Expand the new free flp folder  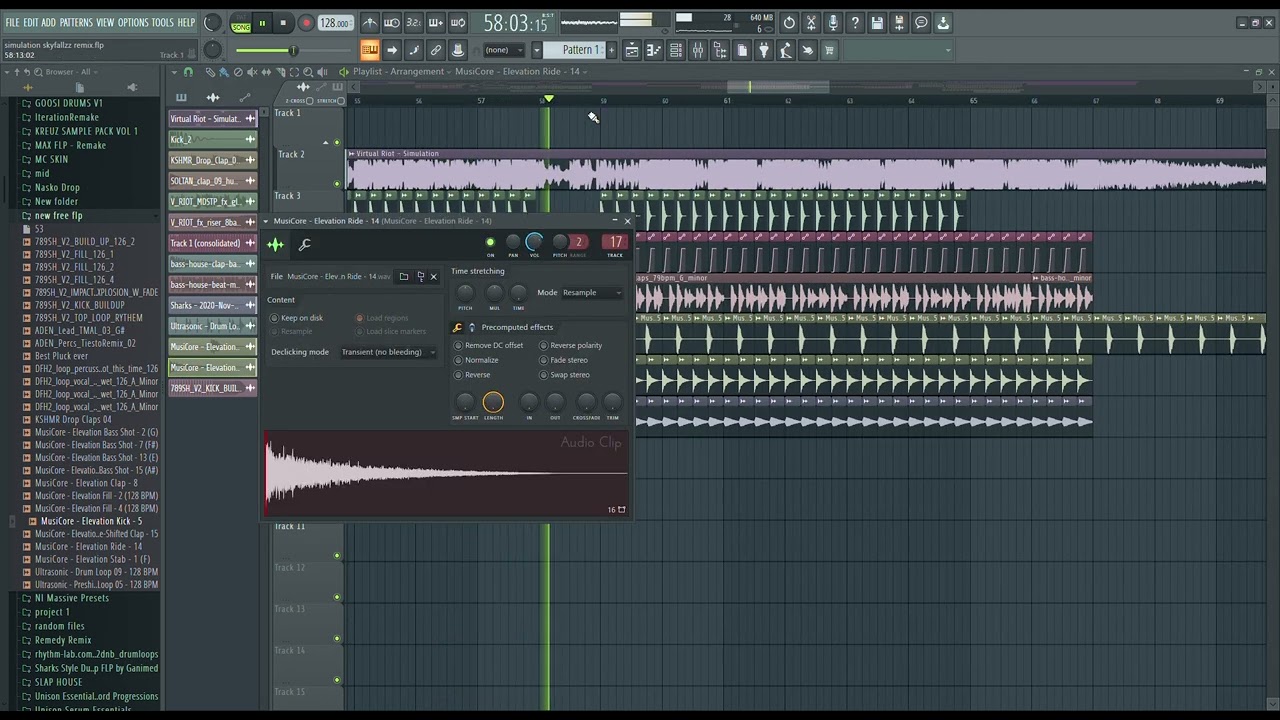[x=58, y=216]
